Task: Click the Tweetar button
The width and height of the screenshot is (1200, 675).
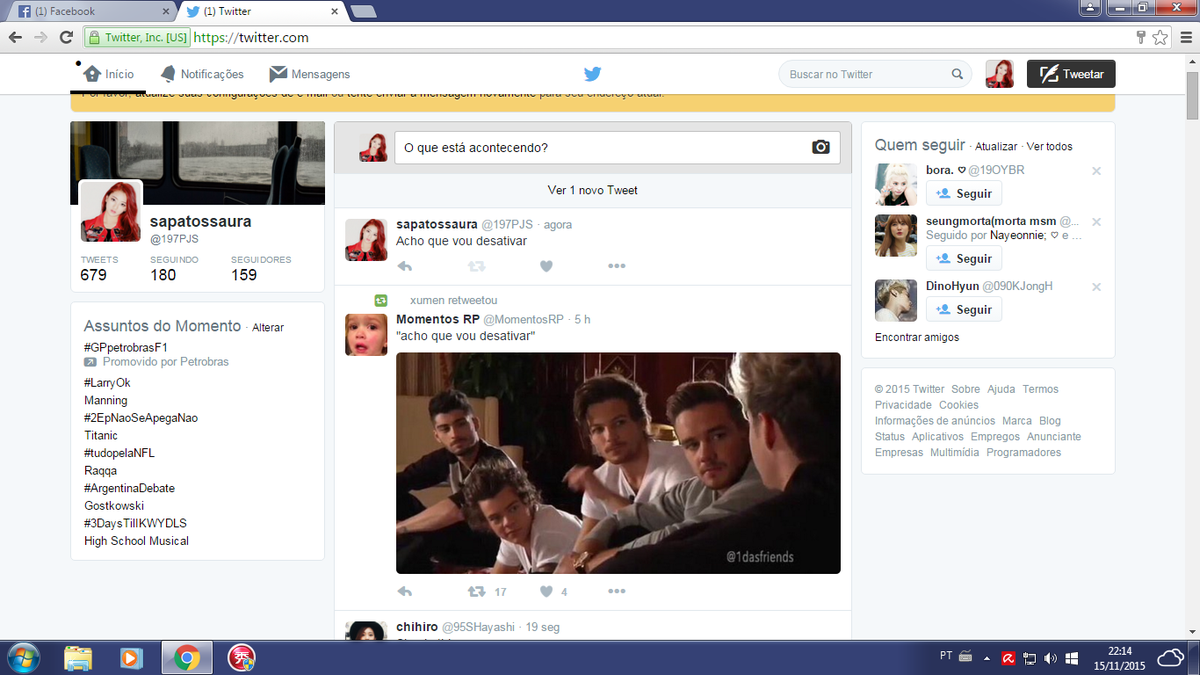Action: pos(1071,74)
